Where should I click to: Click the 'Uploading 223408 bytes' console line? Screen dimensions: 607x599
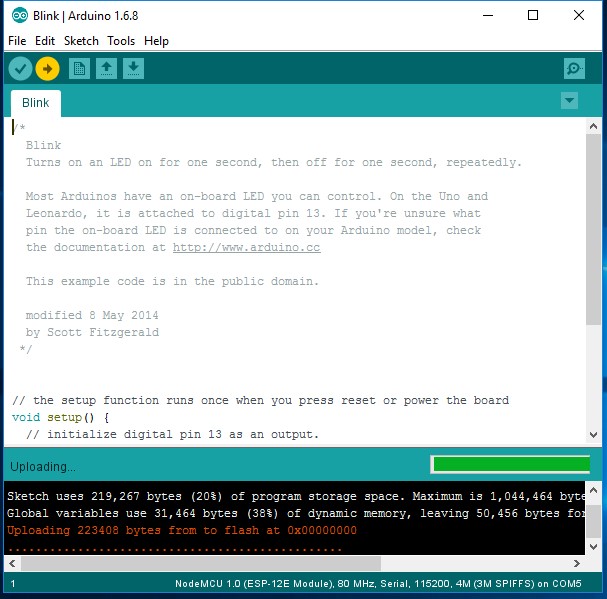182,530
